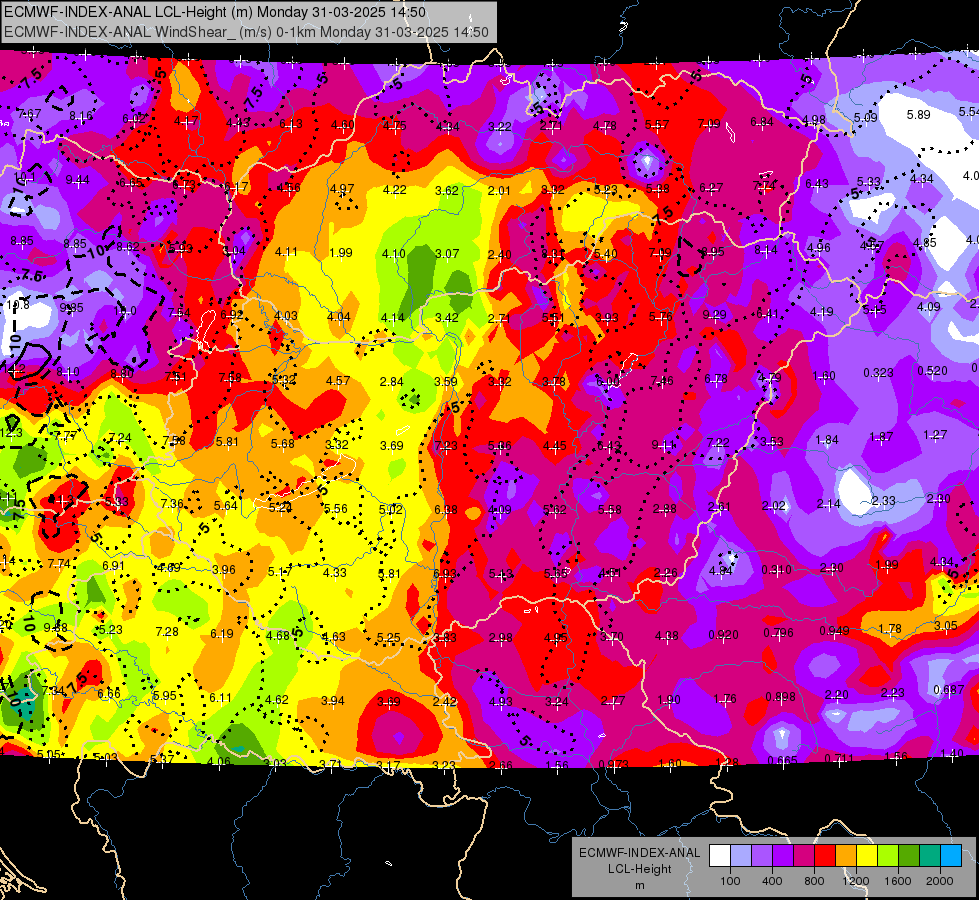Click the unit 'm' in the legend
Image resolution: width=979 pixels, height=900 pixels.
pyautogui.click(x=639, y=885)
